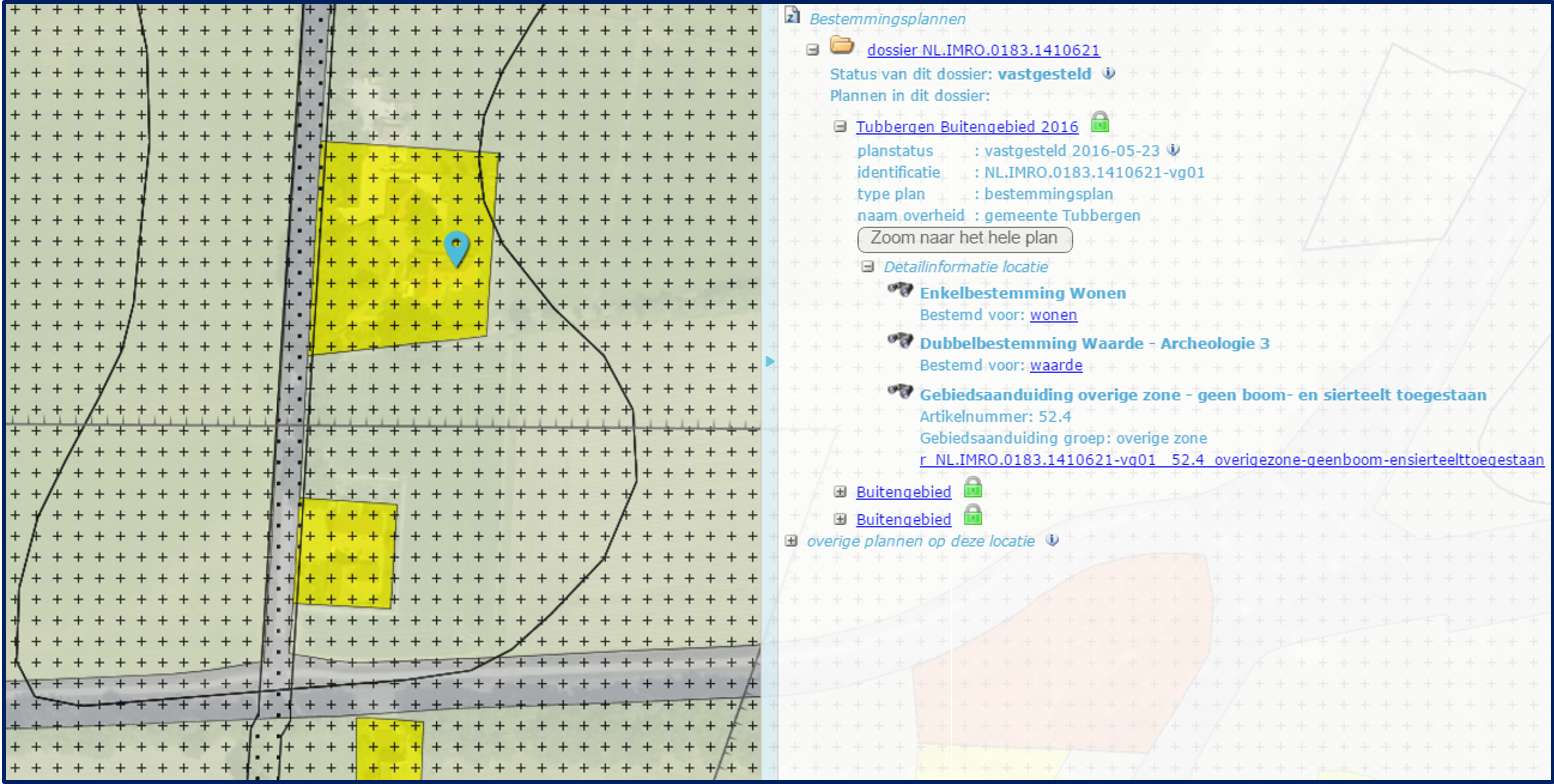1554x784 pixels.
Task: Open the wonen link under Enkelbestemming
Action: click(x=1053, y=315)
